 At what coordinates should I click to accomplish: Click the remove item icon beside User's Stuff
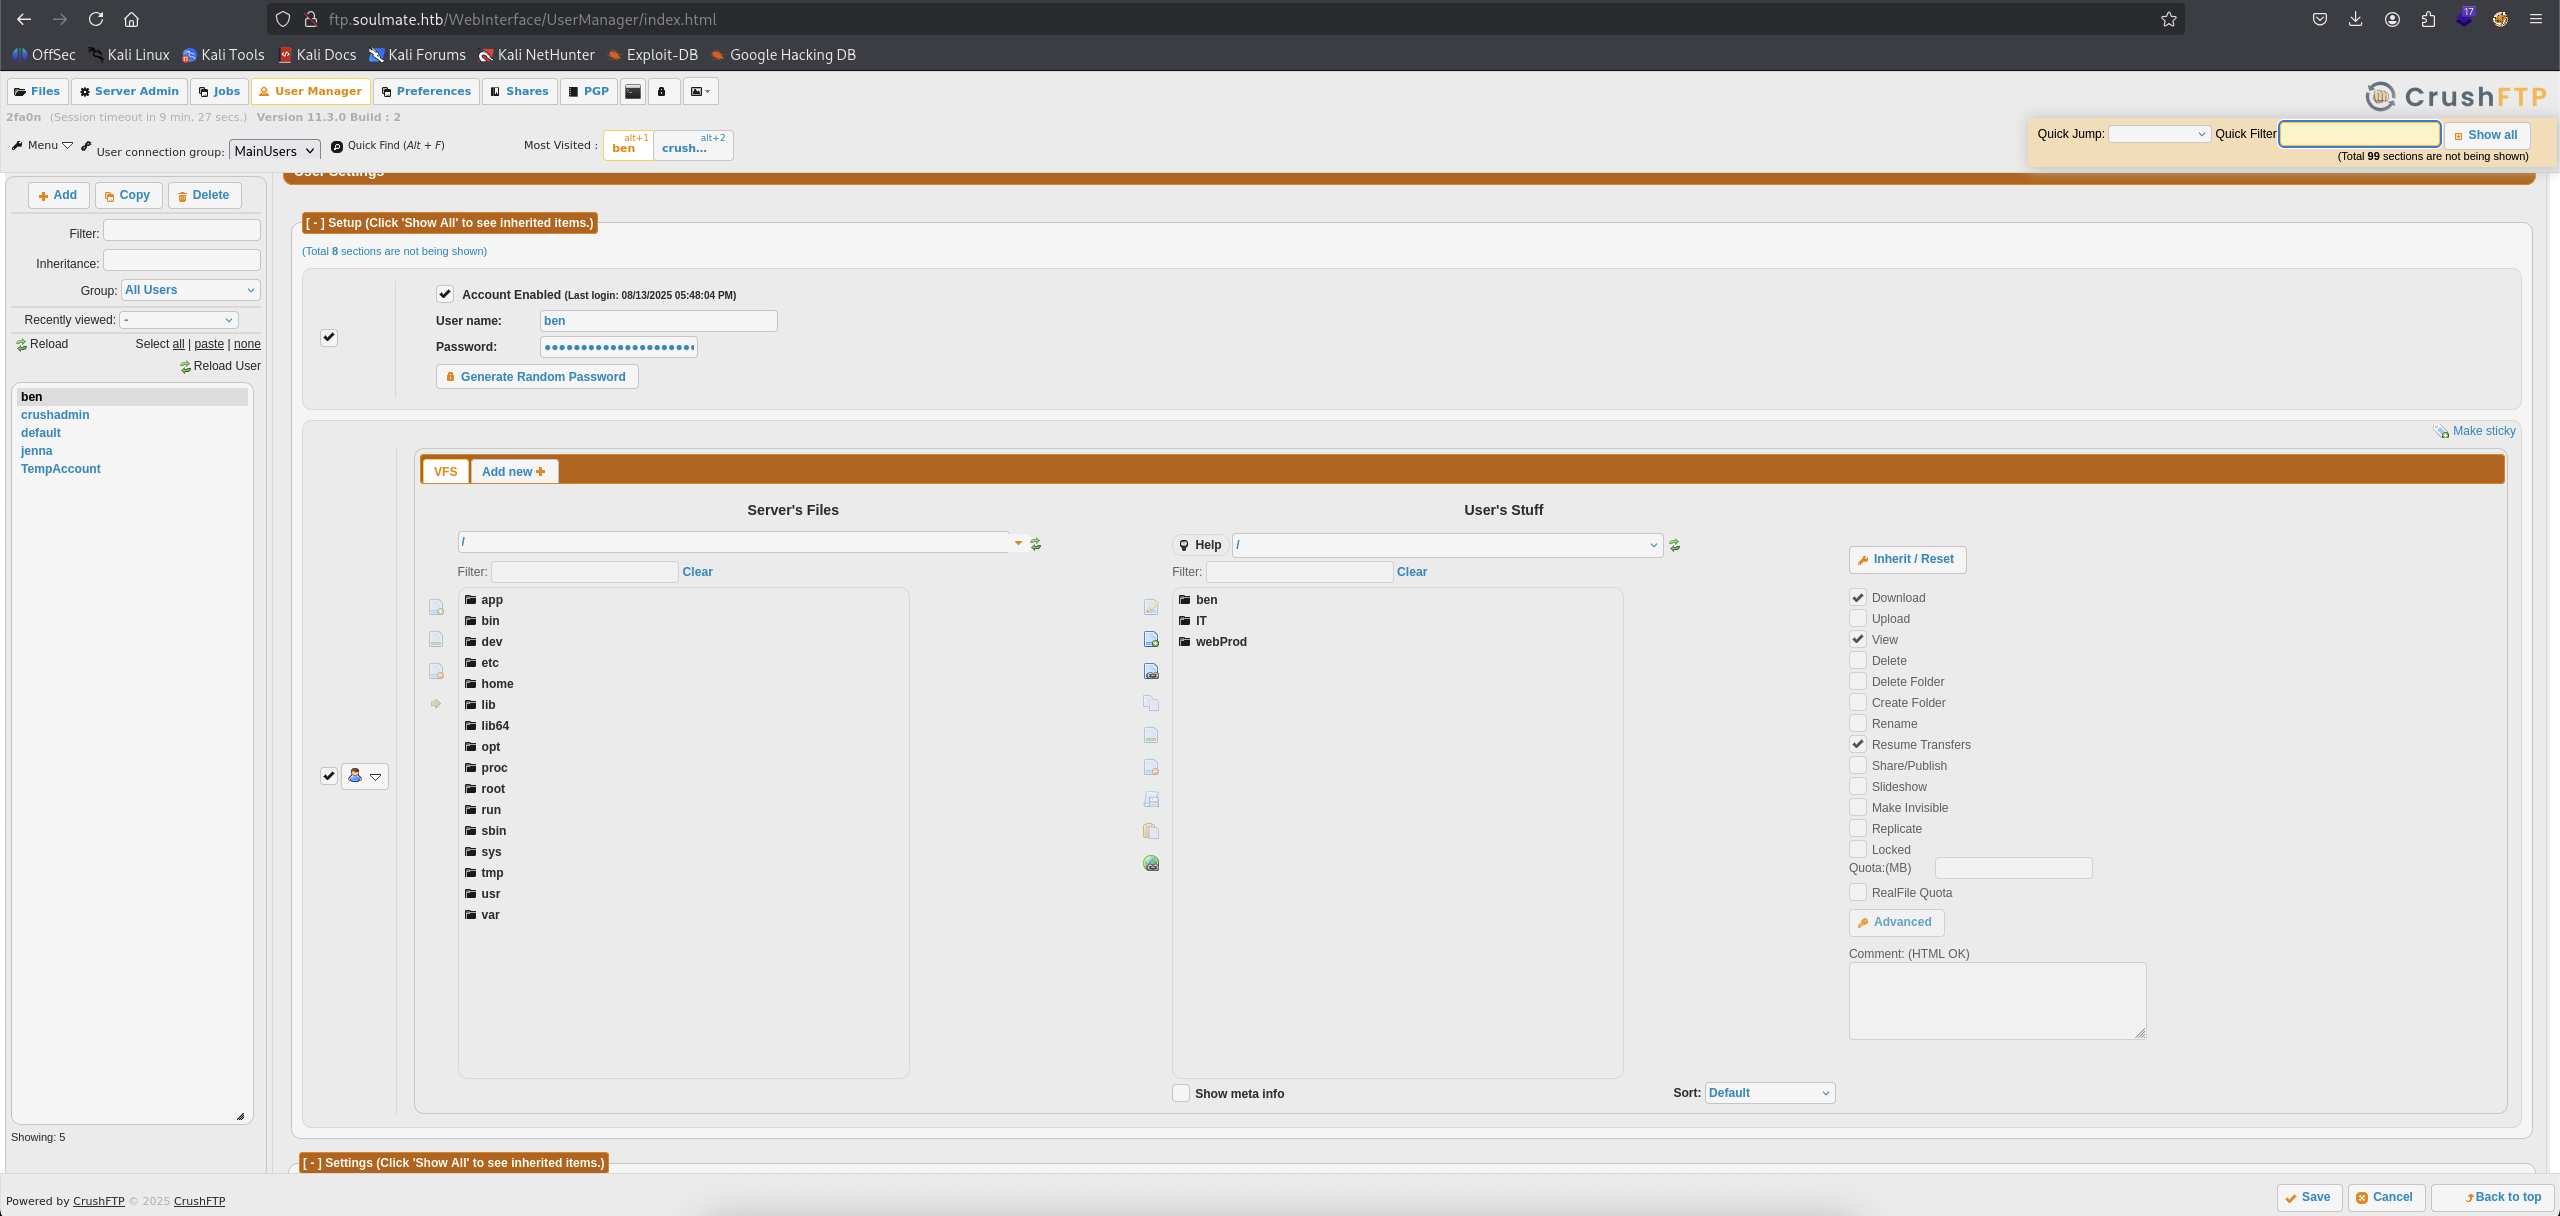1151,767
